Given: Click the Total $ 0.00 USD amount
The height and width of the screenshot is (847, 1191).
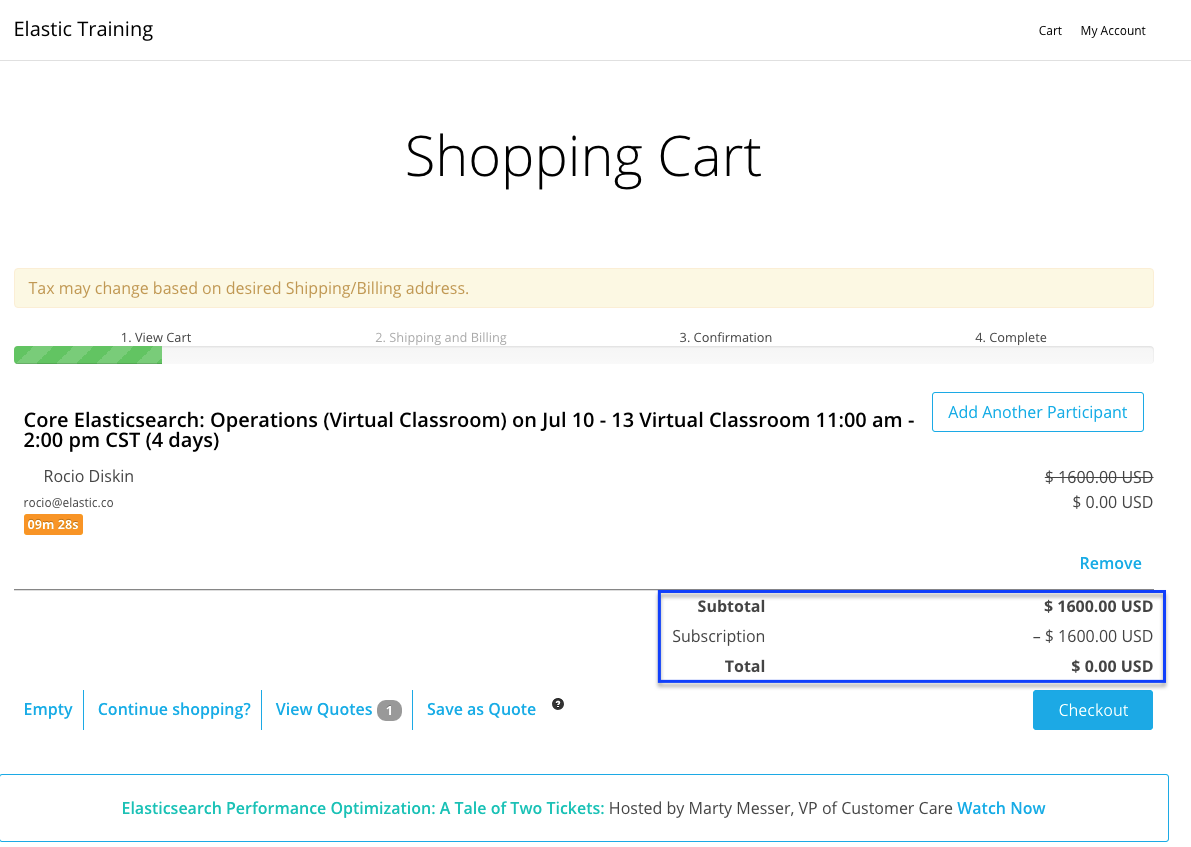Looking at the screenshot, I should pos(1111,666).
